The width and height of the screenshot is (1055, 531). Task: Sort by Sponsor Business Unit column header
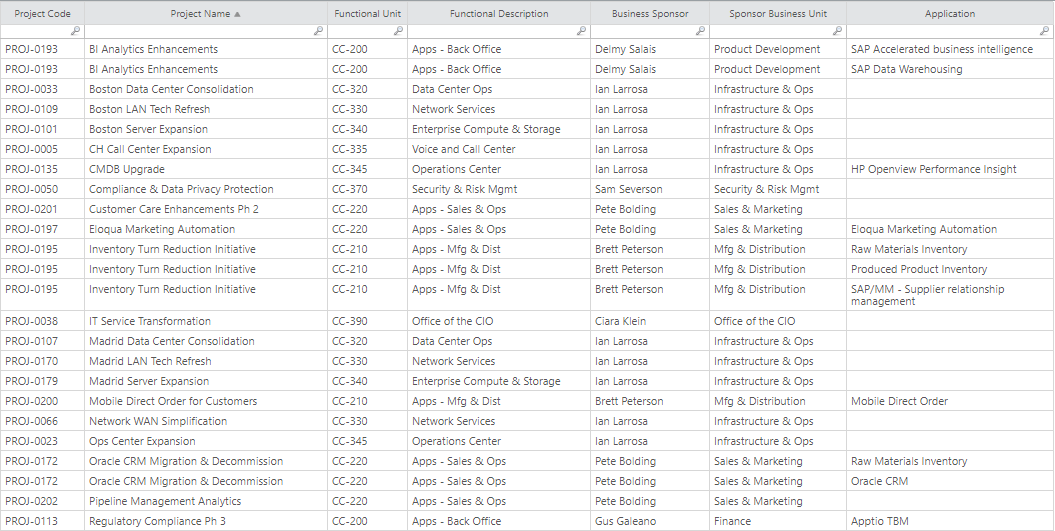point(778,13)
